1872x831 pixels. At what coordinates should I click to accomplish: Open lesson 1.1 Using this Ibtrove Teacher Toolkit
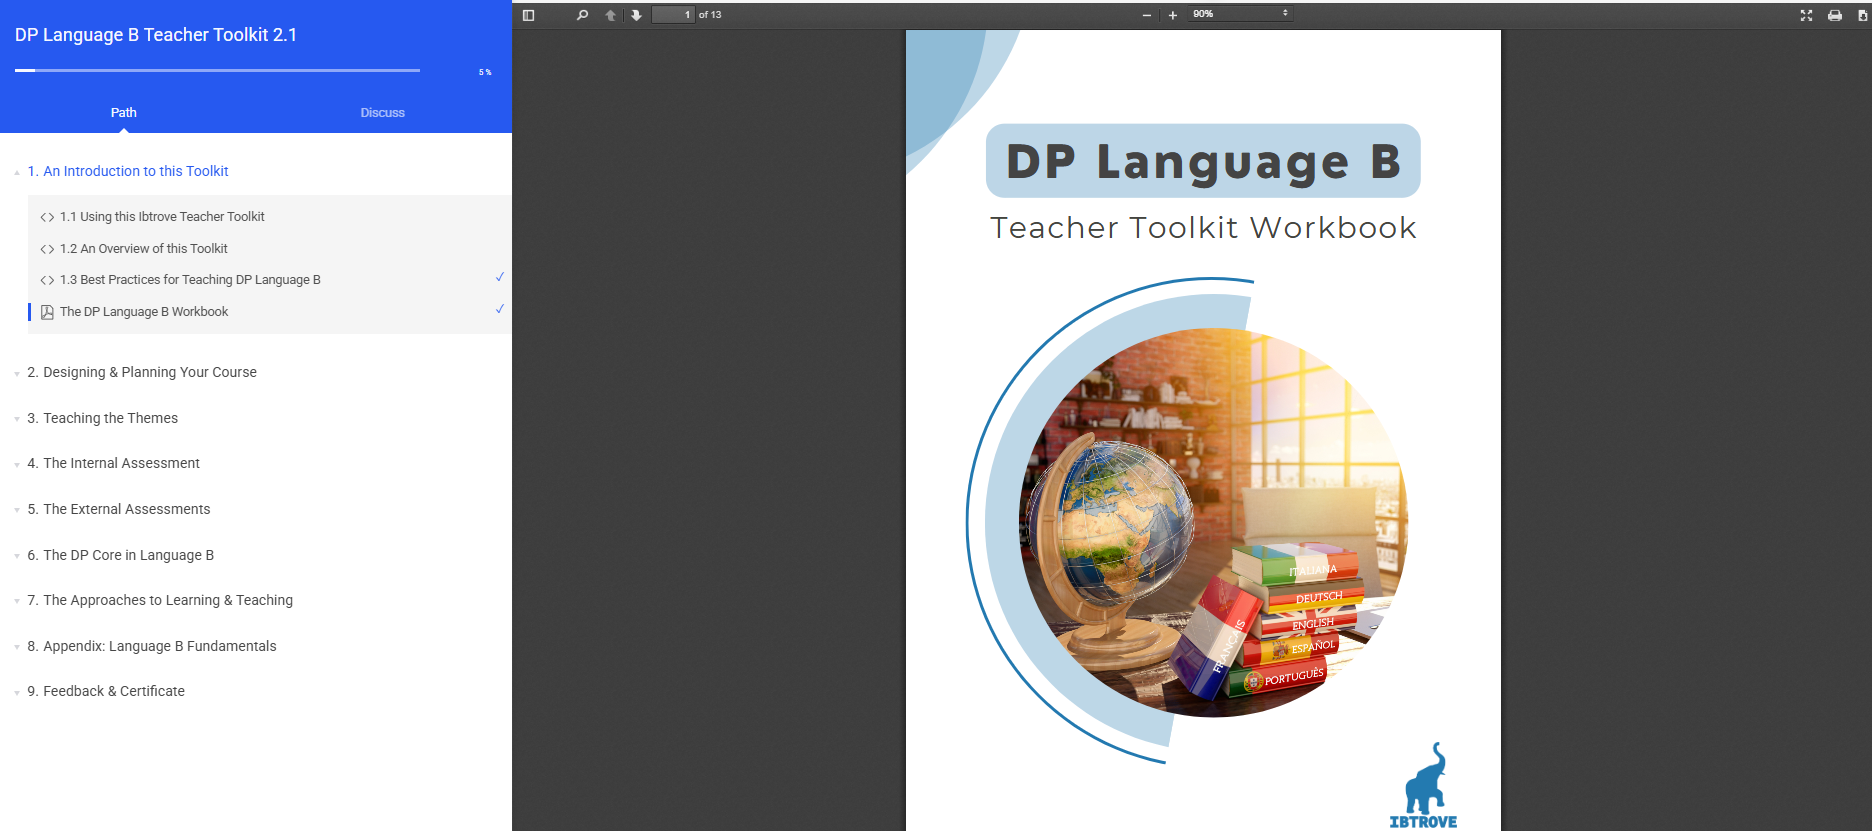(162, 217)
